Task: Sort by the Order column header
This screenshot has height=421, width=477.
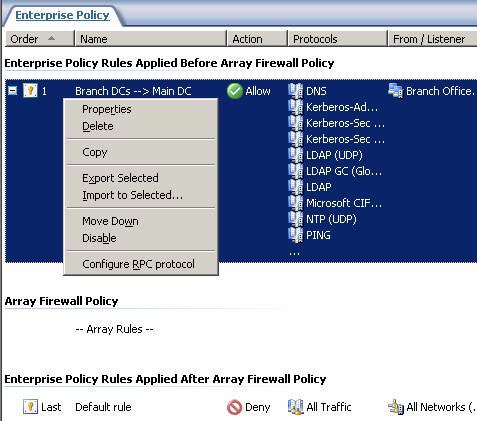Action: (39, 39)
